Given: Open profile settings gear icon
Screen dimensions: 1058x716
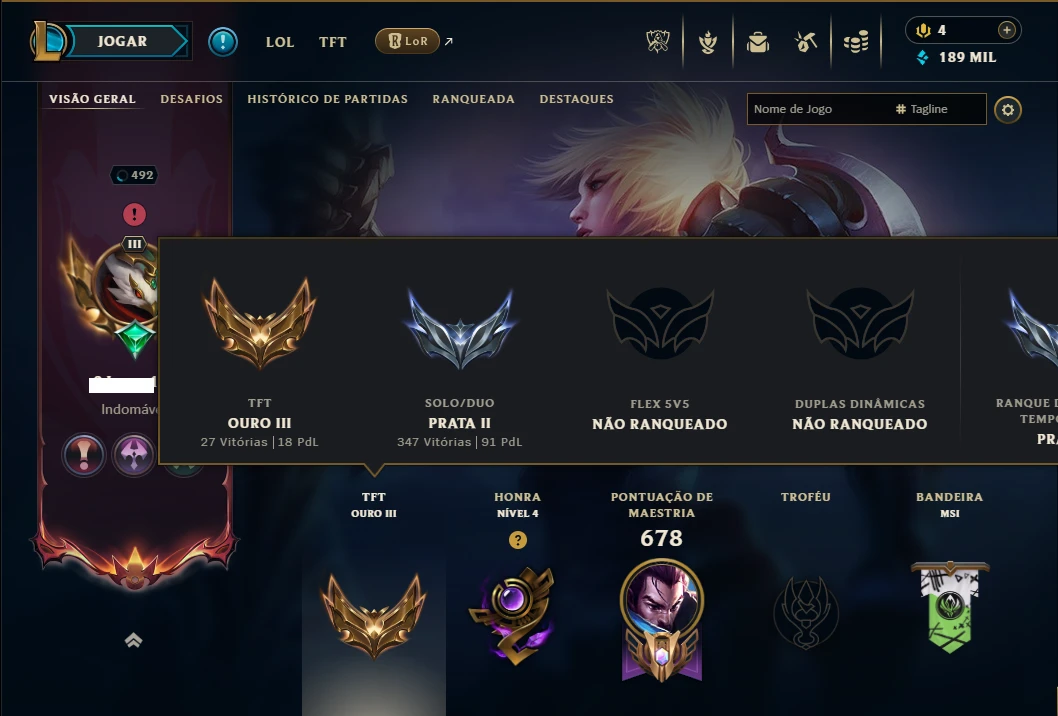Looking at the screenshot, I should (1007, 109).
